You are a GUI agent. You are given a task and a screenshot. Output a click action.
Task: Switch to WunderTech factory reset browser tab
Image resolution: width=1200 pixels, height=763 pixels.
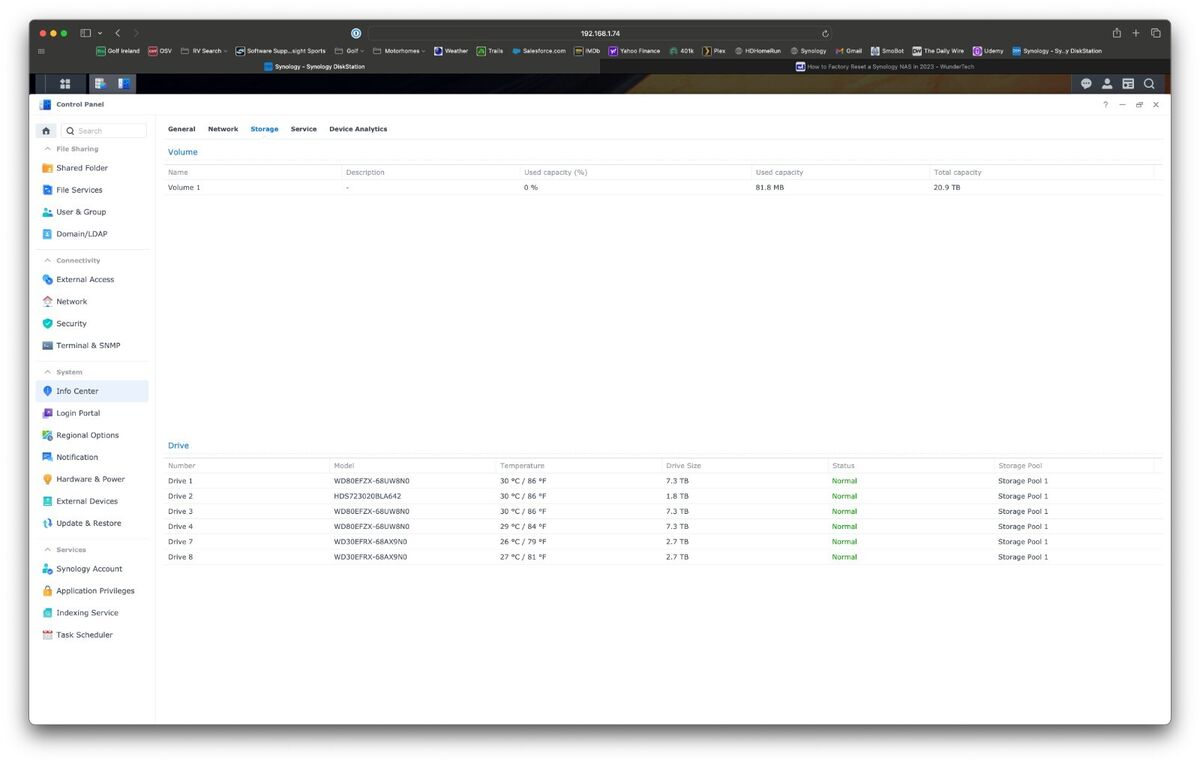tap(885, 67)
